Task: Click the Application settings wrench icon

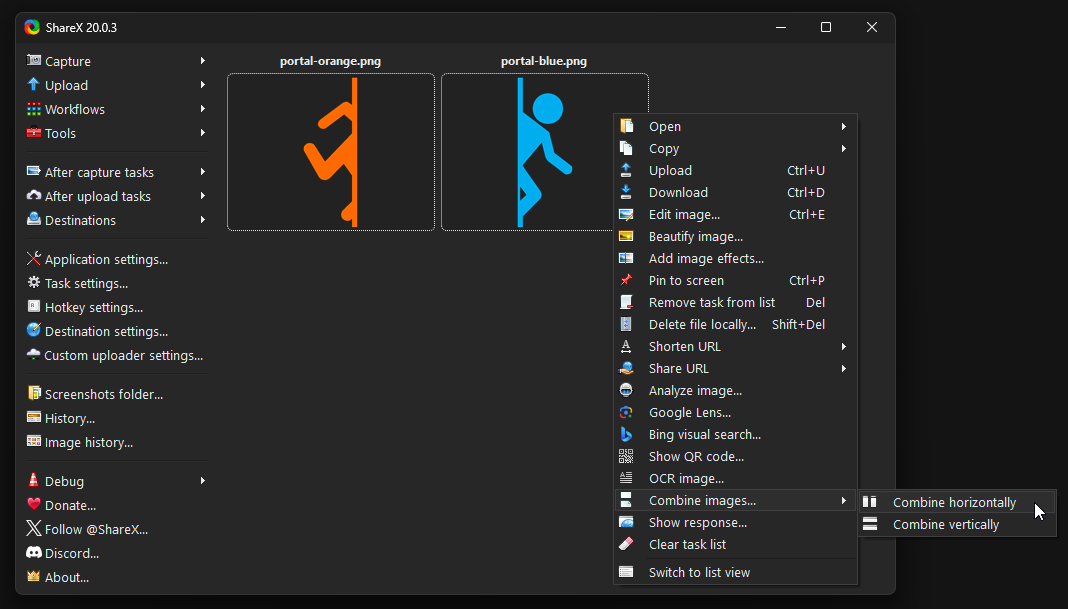Action: coord(33,259)
